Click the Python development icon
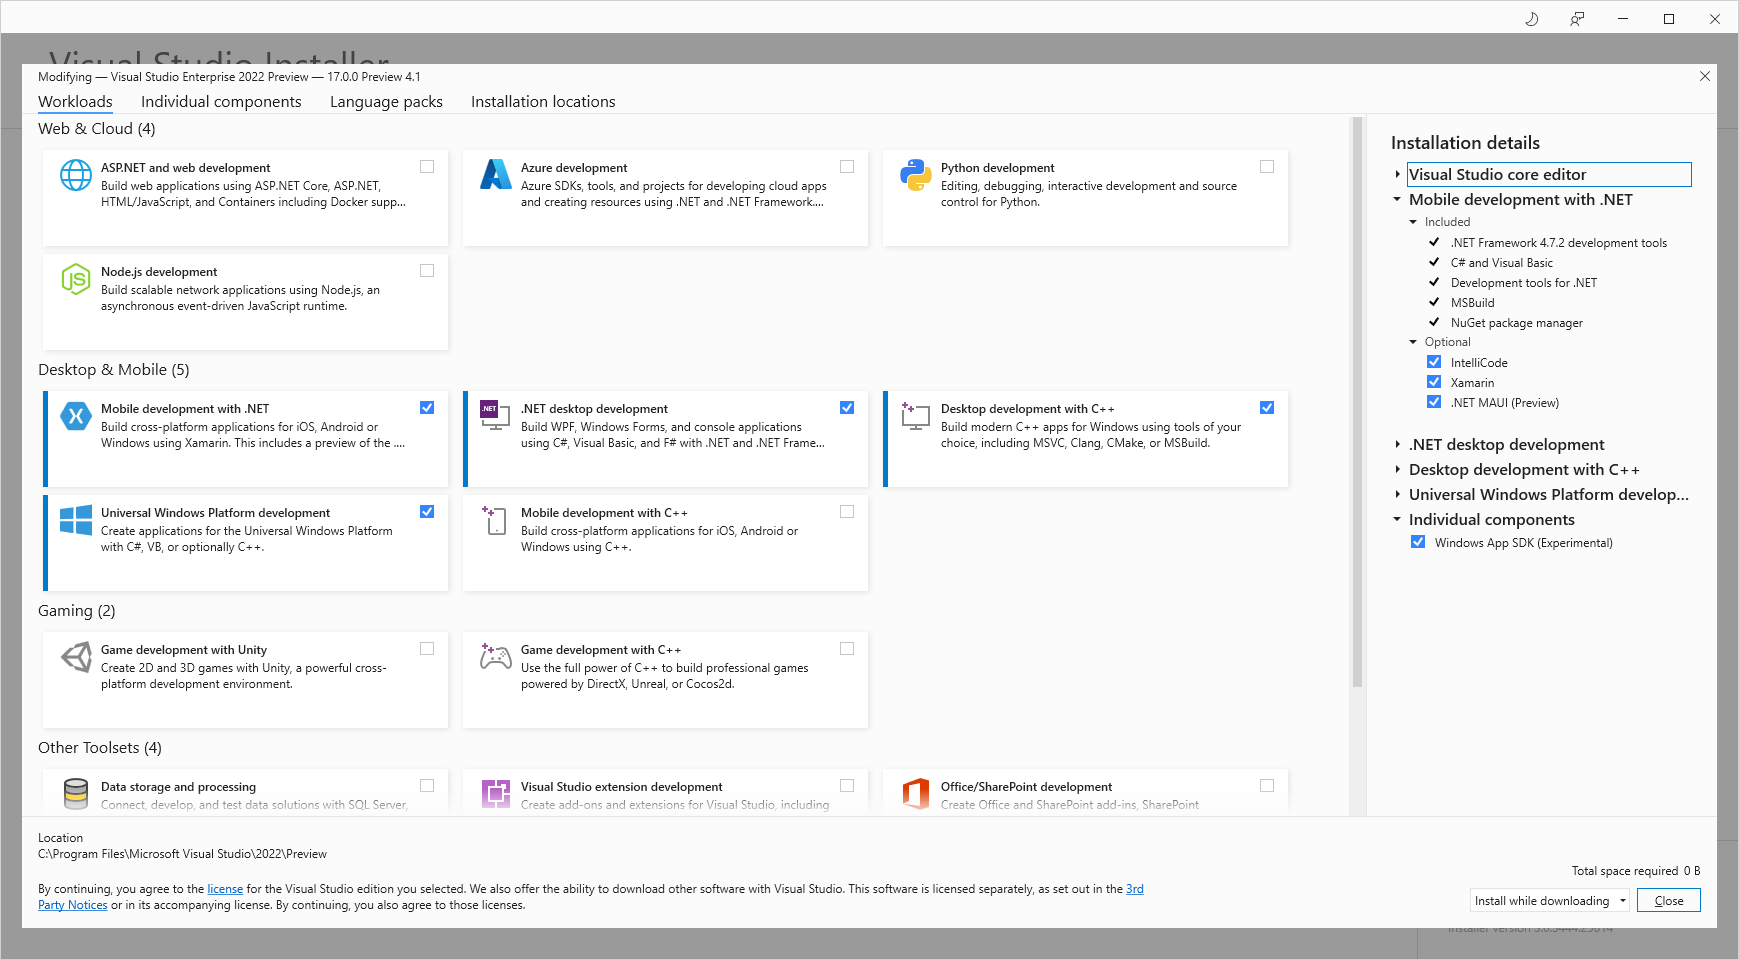 point(915,174)
